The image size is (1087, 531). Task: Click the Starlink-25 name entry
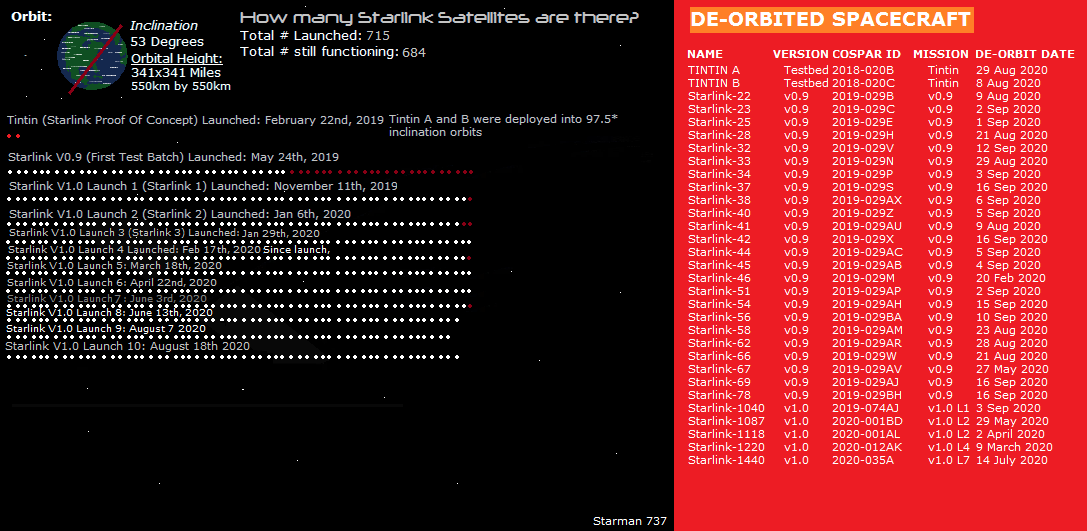coord(719,122)
